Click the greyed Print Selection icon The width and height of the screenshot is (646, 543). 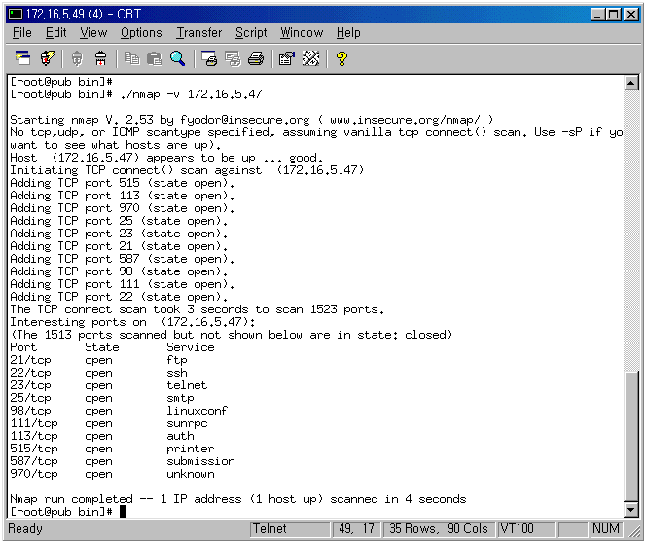point(233,59)
